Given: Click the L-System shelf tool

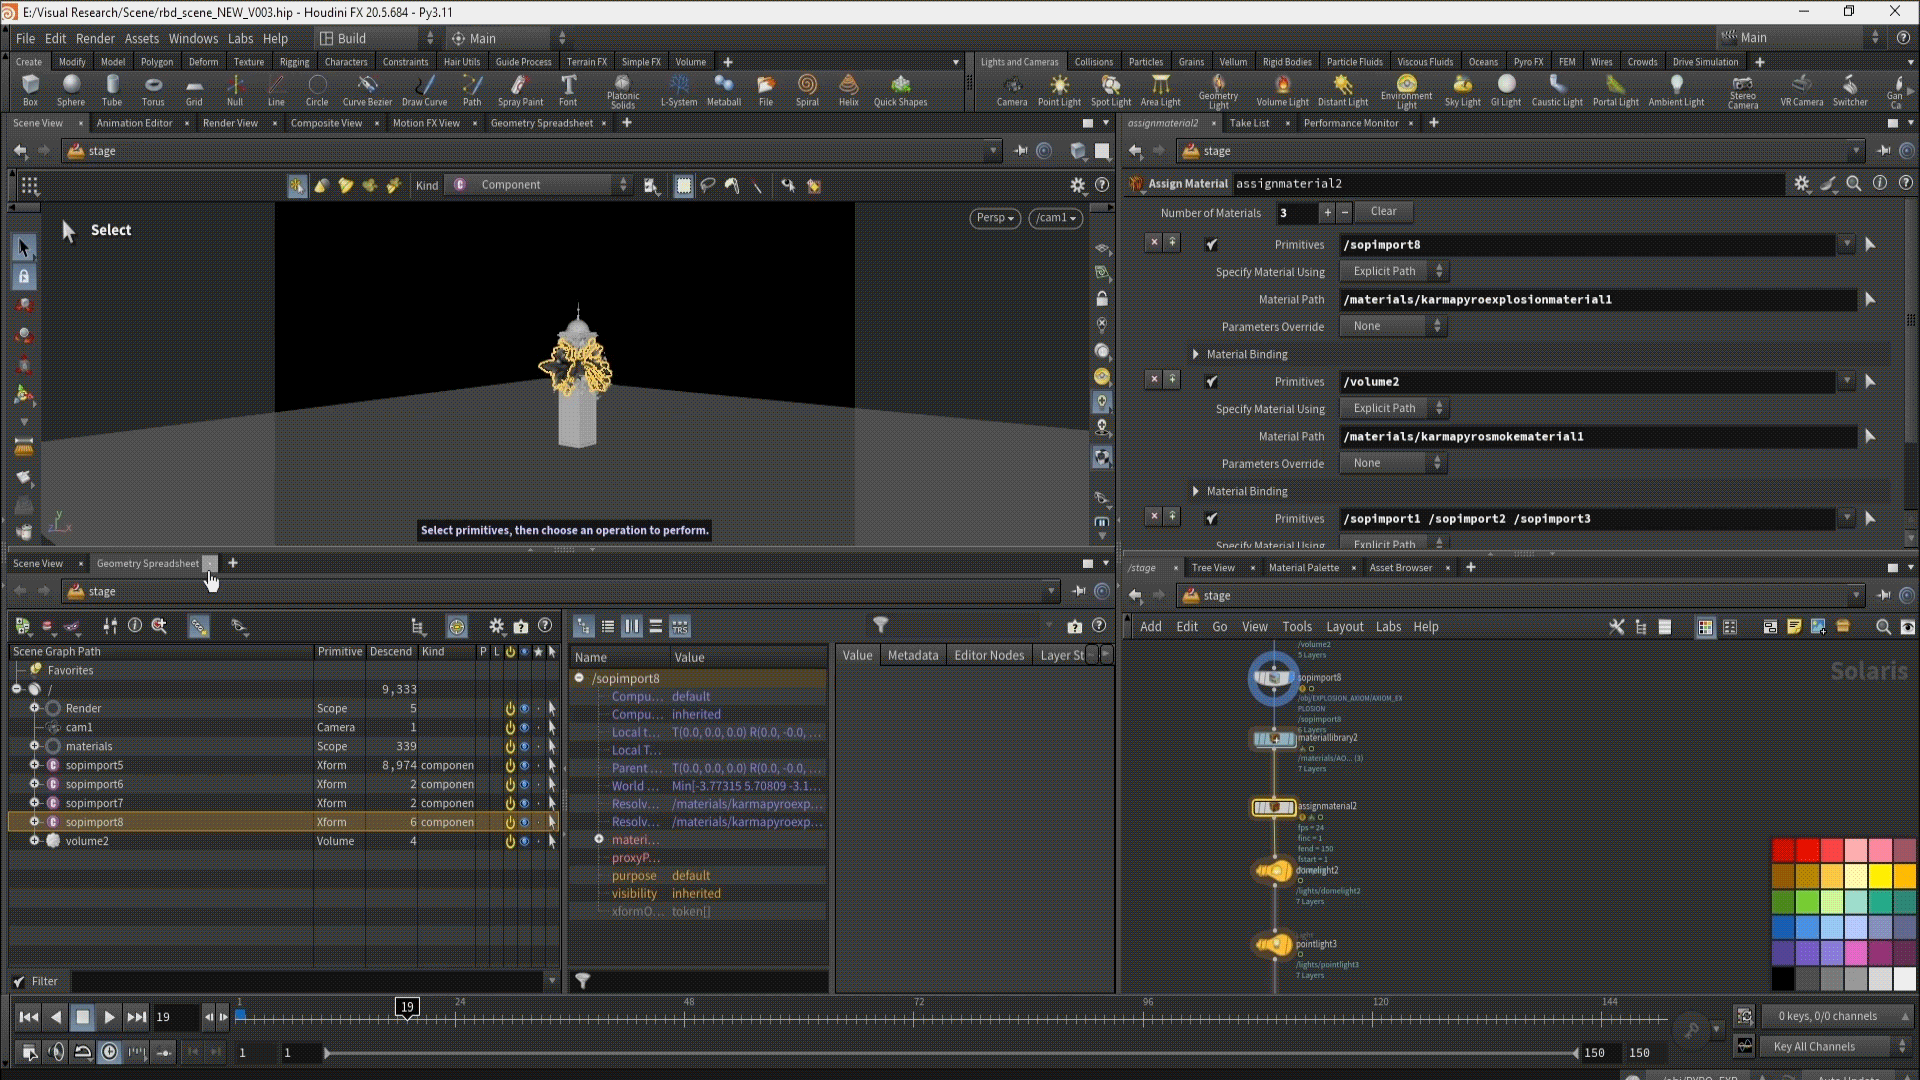Looking at the screenshot, I should (679, 88).
